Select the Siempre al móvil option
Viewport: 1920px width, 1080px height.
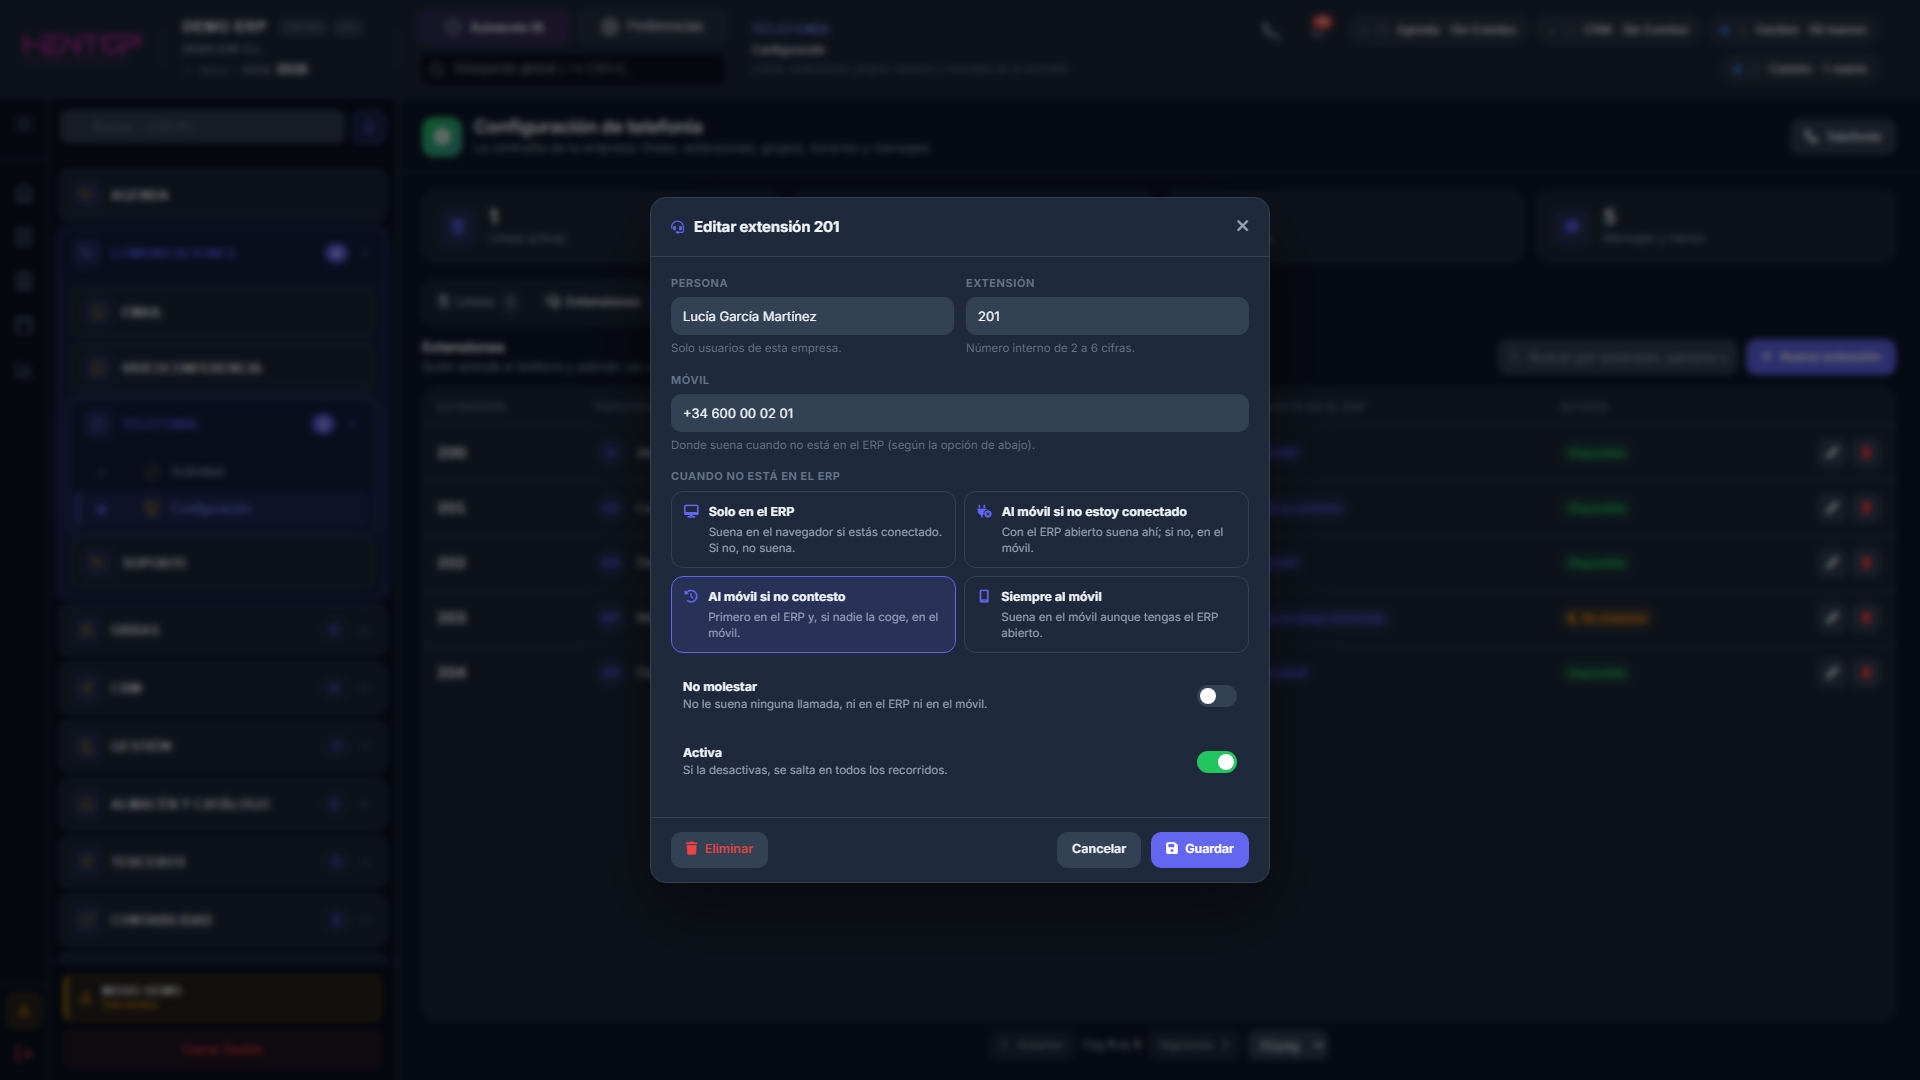click(1106, 614)
